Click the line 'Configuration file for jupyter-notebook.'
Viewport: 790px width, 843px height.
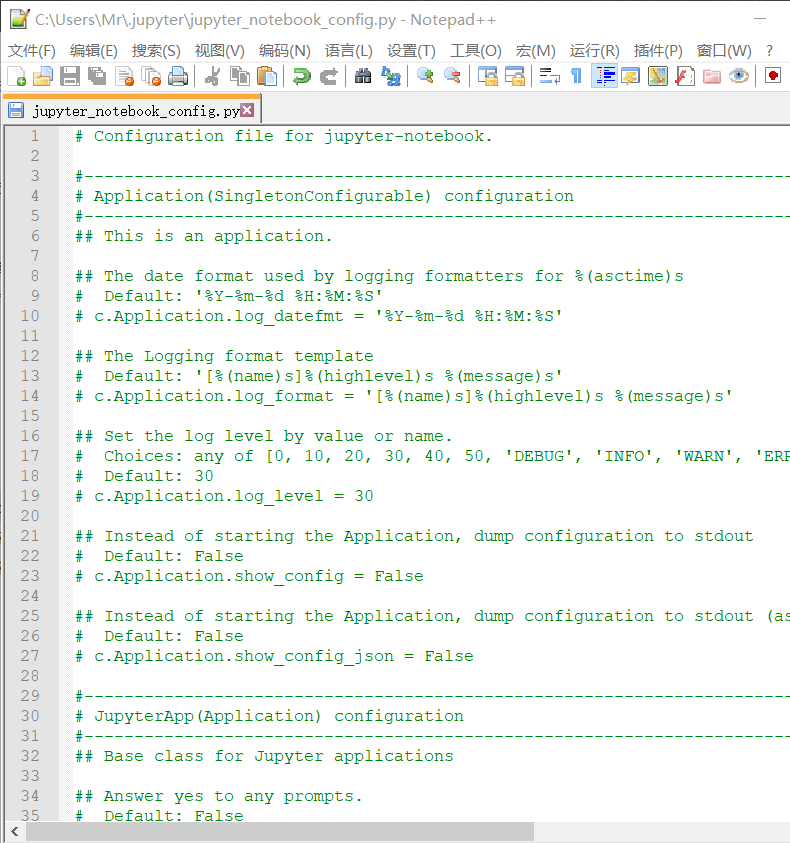click(293, 136)
